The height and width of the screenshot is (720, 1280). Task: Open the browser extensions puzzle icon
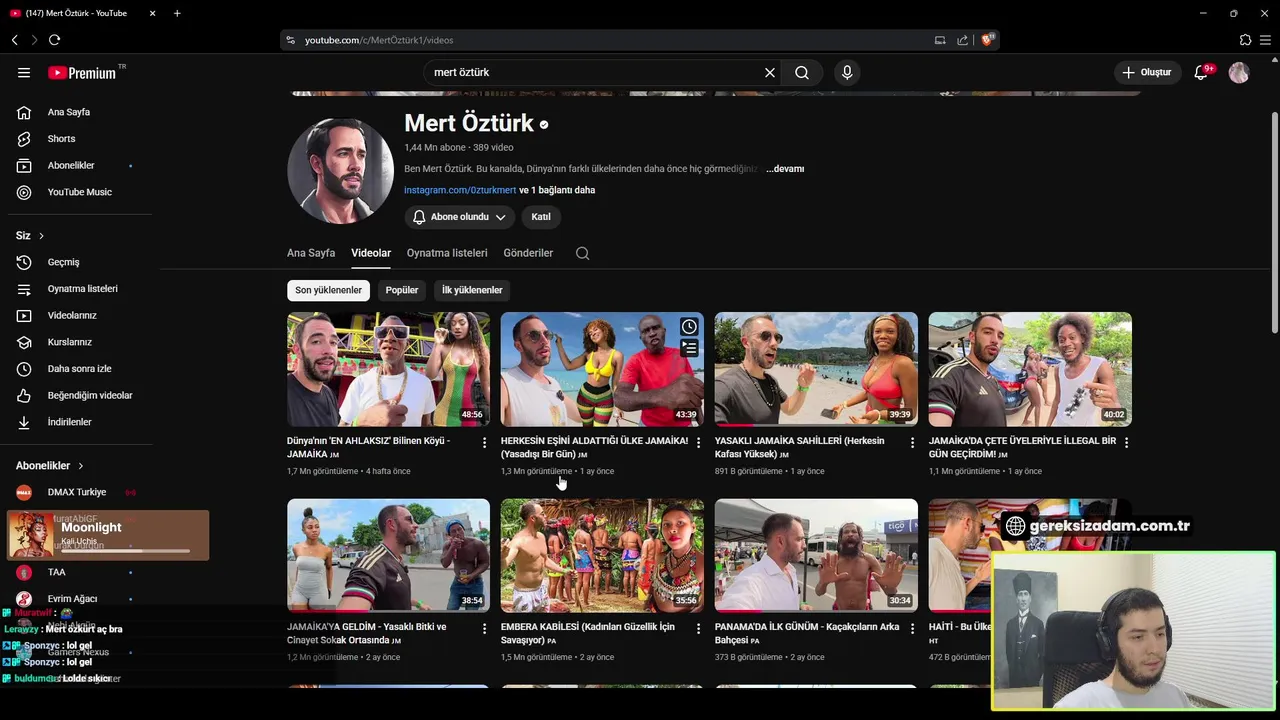click(x=1245, y=40)
